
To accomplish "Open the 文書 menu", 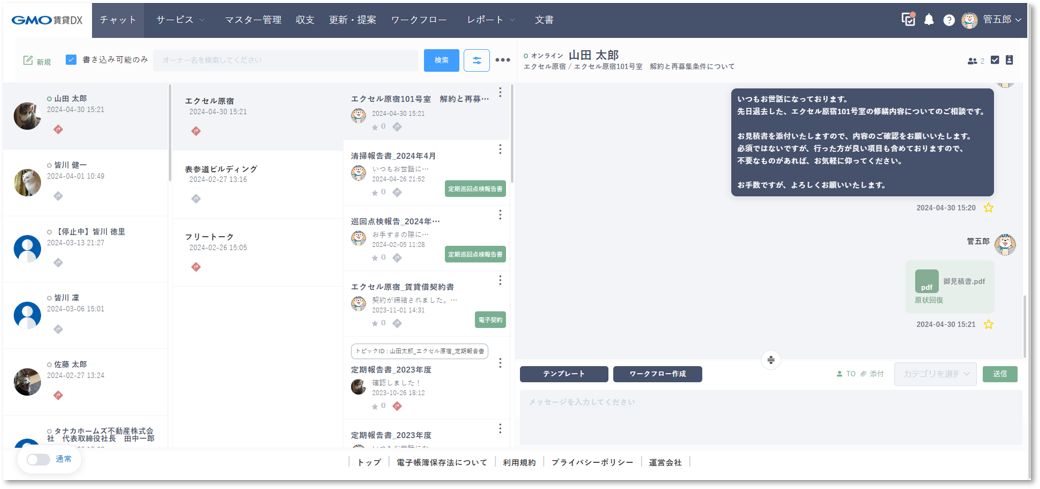I will (545, 20).
